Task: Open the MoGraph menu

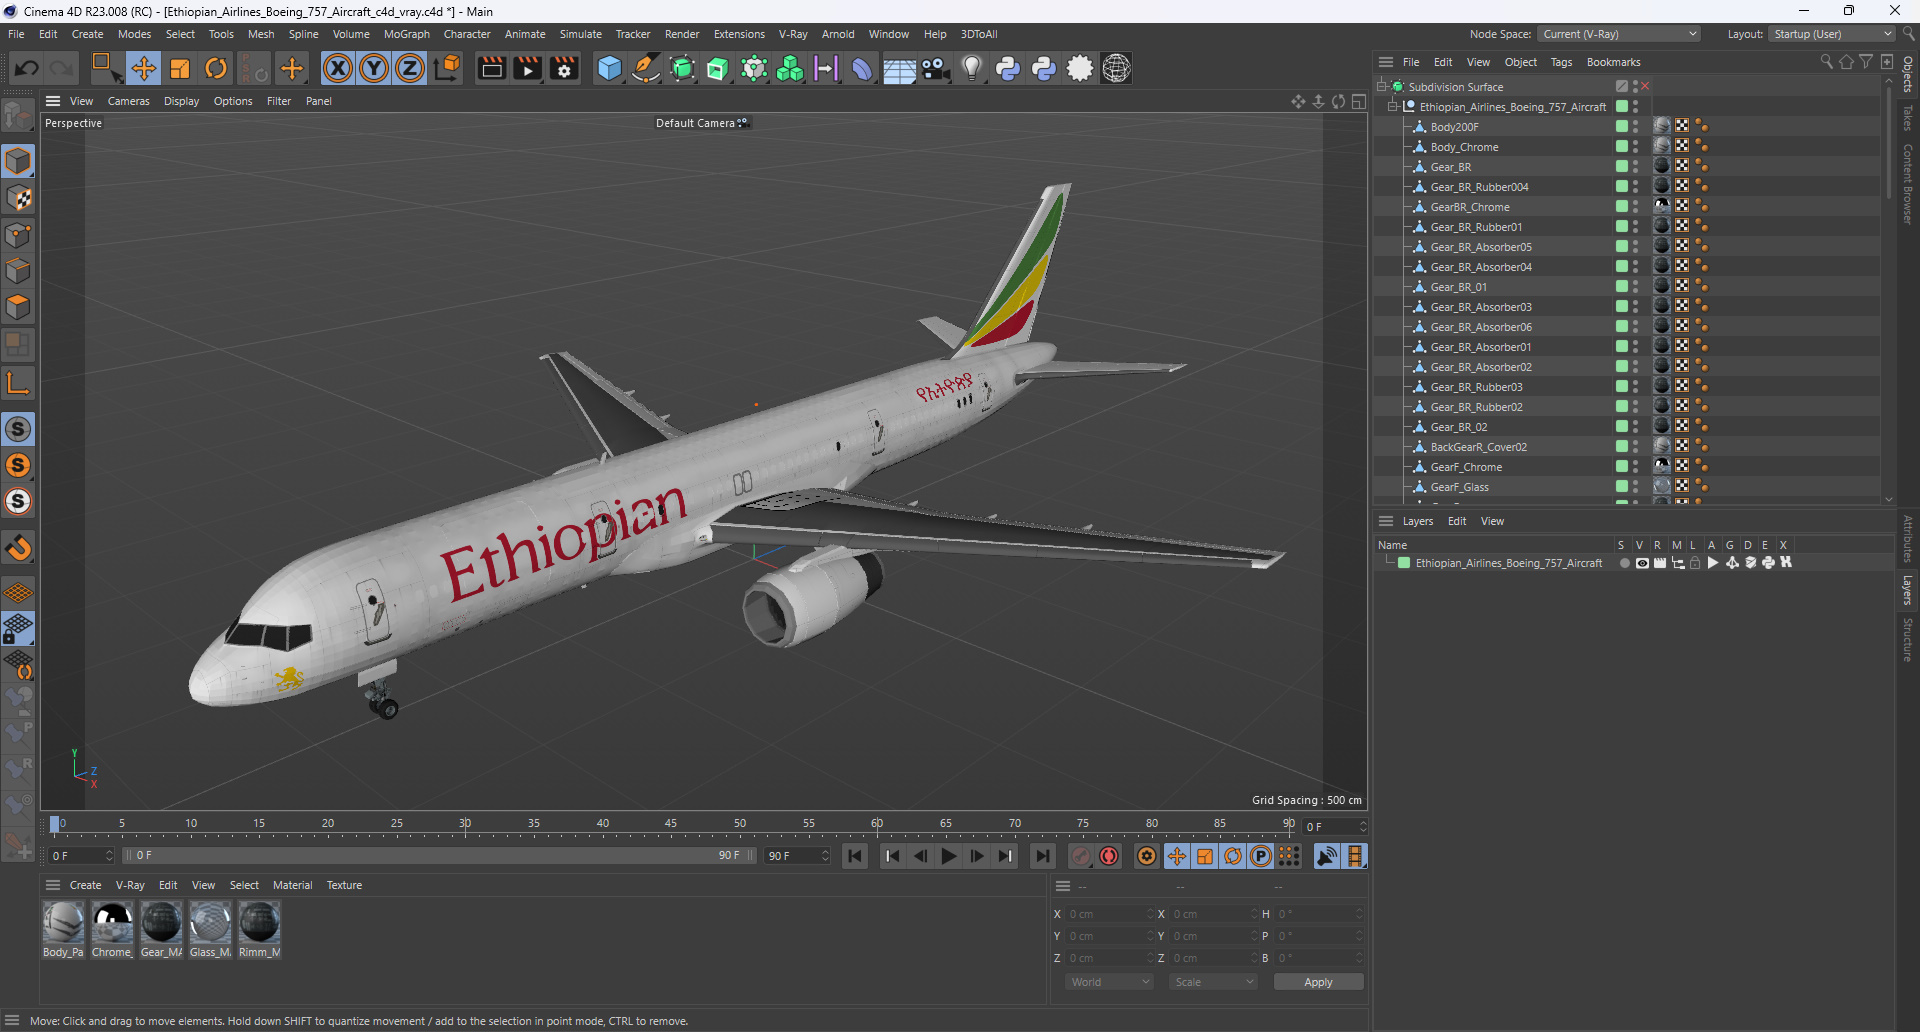Action: click(406, 34)
